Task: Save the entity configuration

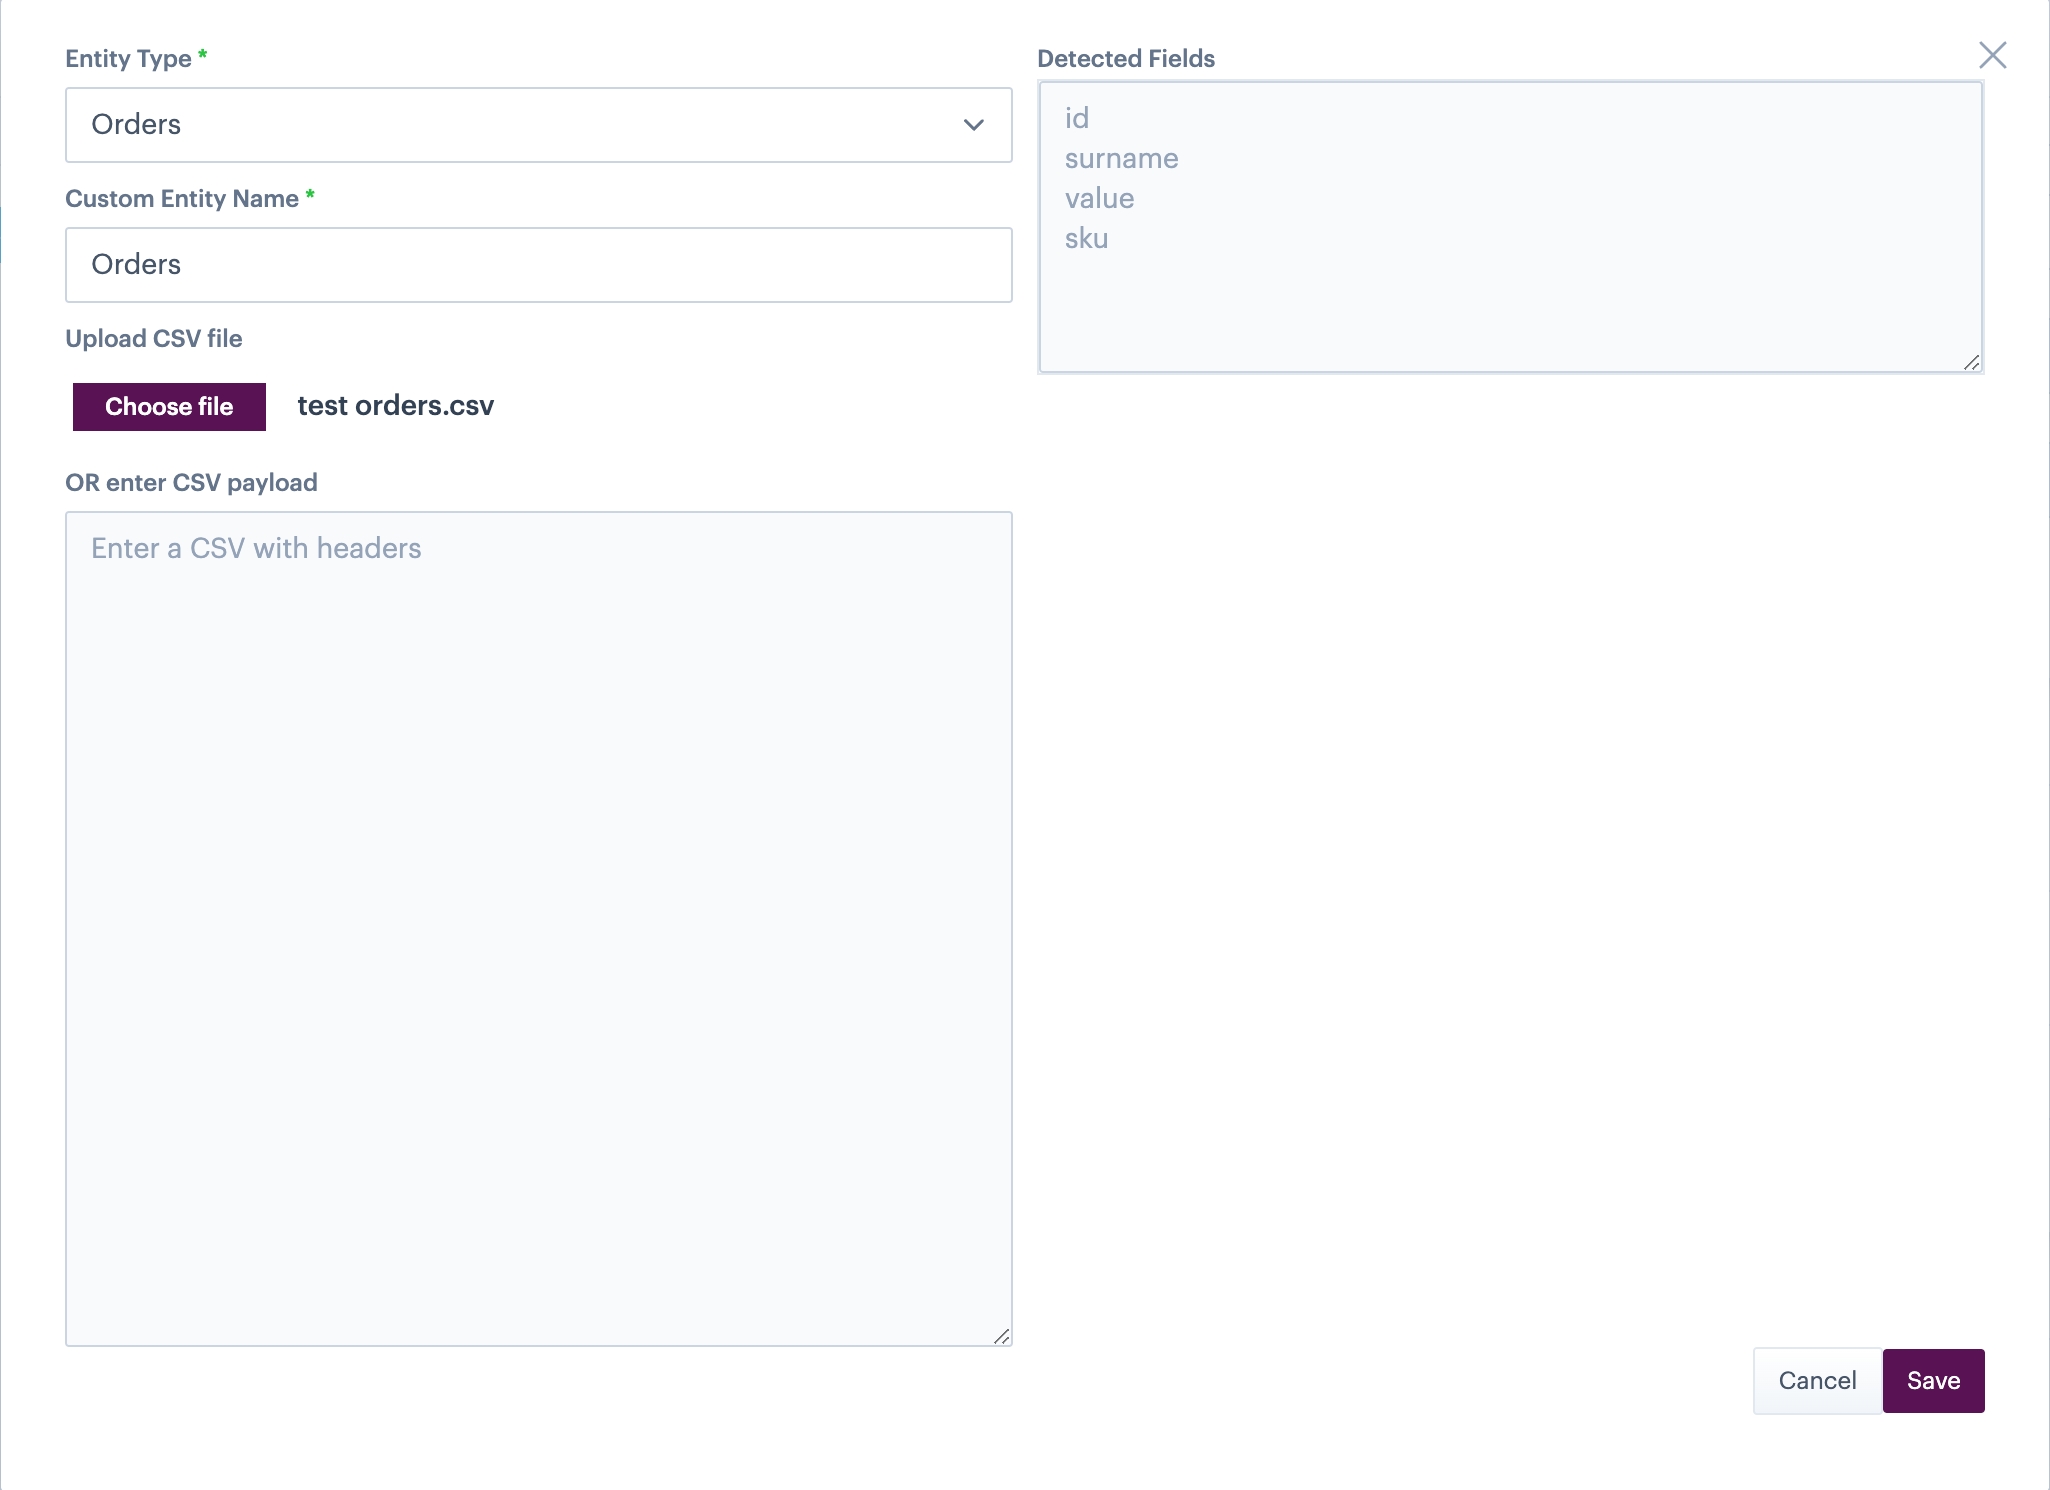Action: click(x=1933, y=1381)
